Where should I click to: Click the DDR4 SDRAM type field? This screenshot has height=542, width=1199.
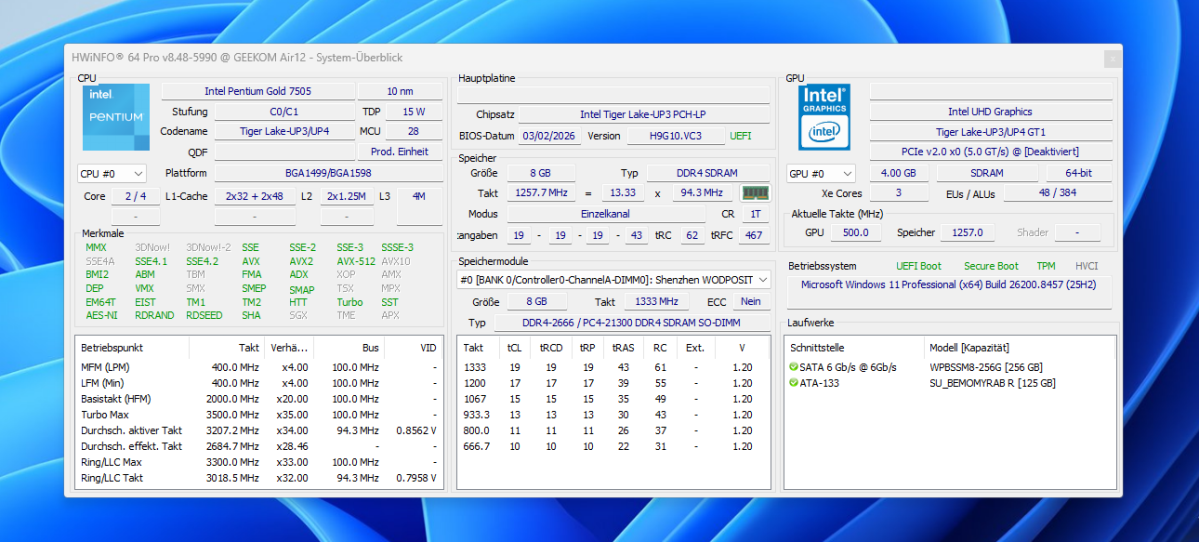tap(708, 174)
